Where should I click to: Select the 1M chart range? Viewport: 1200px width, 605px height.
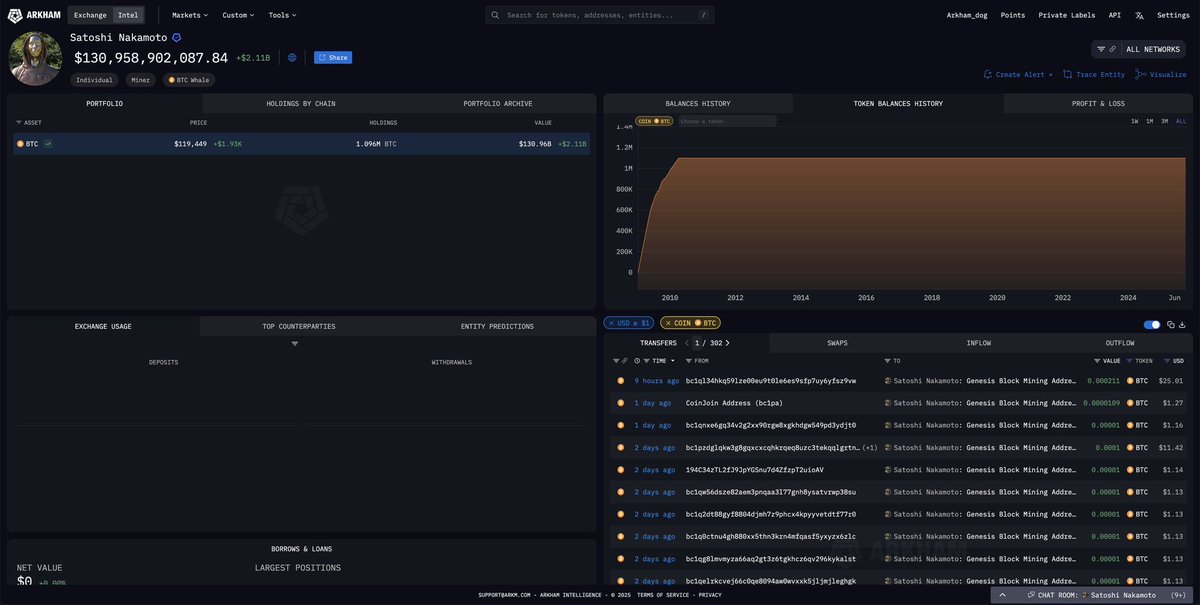[1149, 121]
